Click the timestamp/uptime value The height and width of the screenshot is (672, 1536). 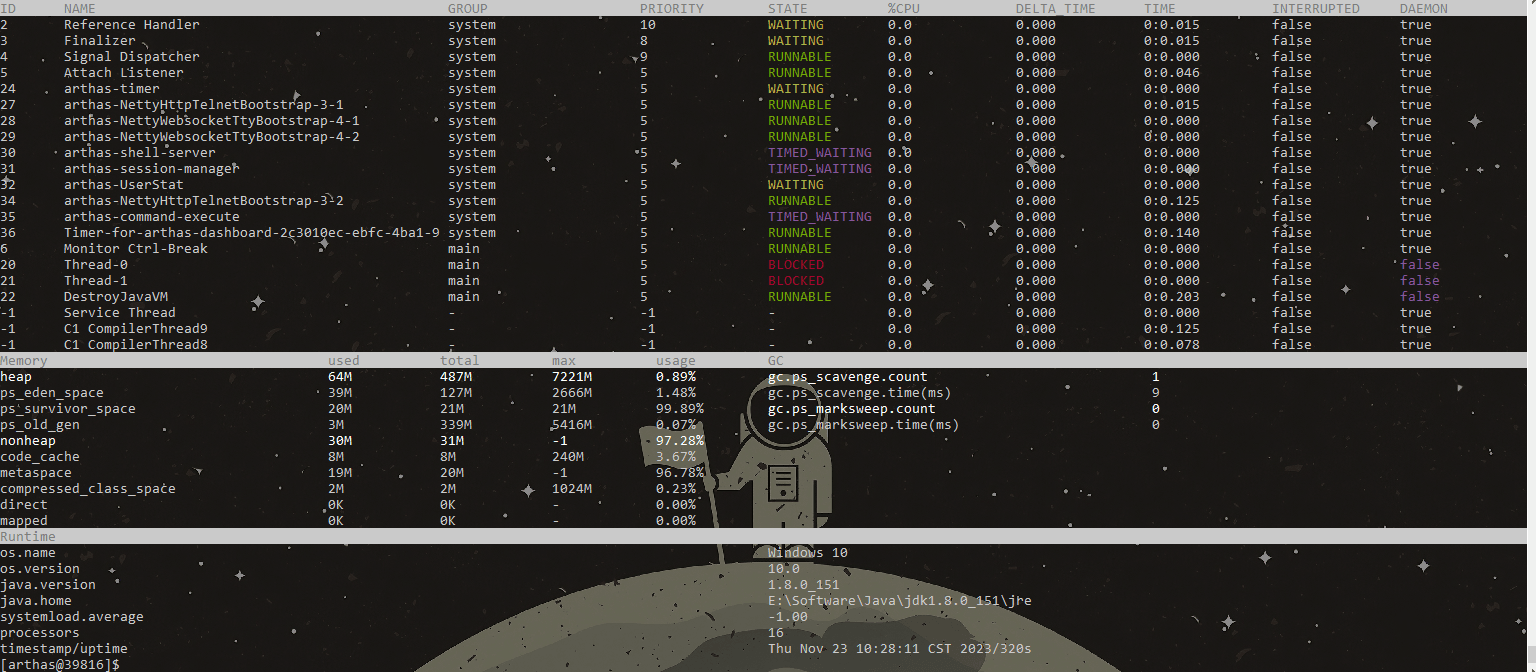coord(900,649)
